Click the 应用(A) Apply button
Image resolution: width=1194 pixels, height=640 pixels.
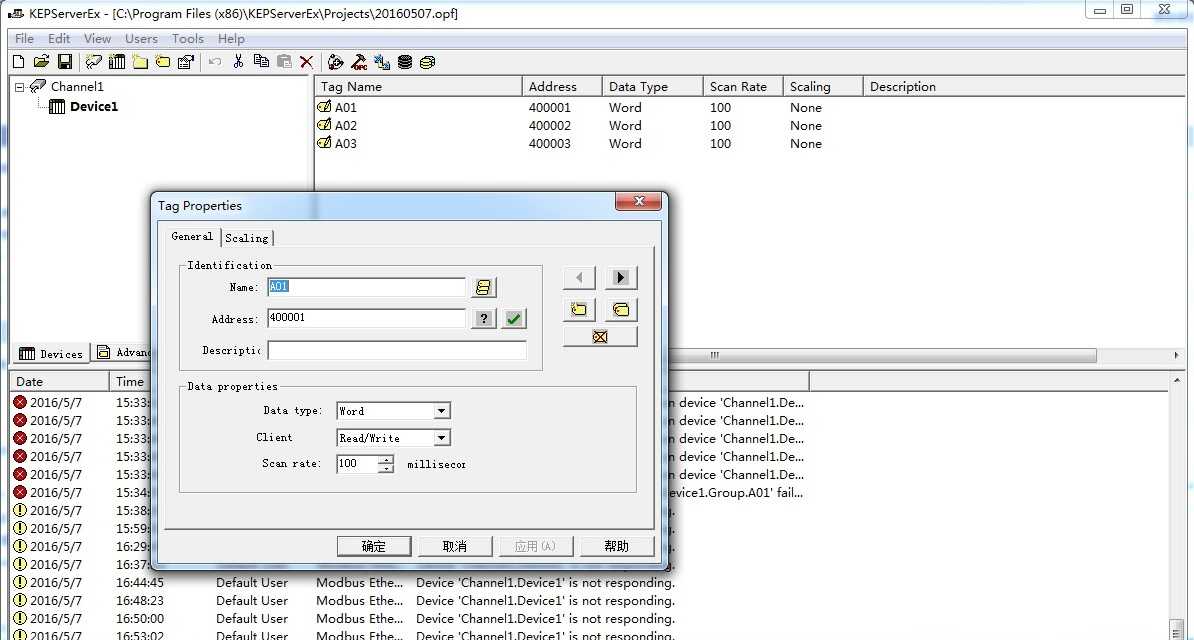(x=535, y=546)
